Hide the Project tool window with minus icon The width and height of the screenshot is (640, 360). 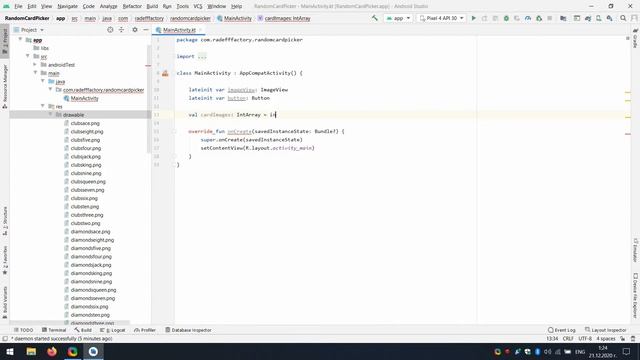146,30
